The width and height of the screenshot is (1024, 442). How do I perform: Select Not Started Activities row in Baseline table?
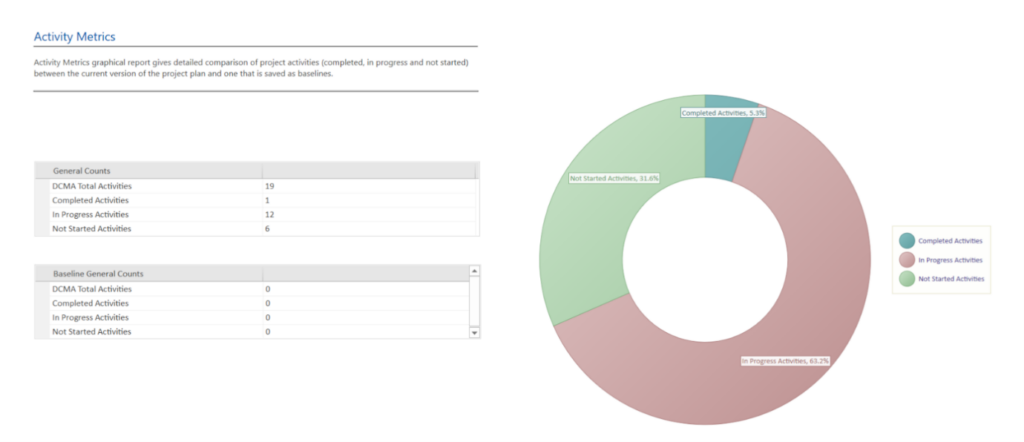[91, 331]
